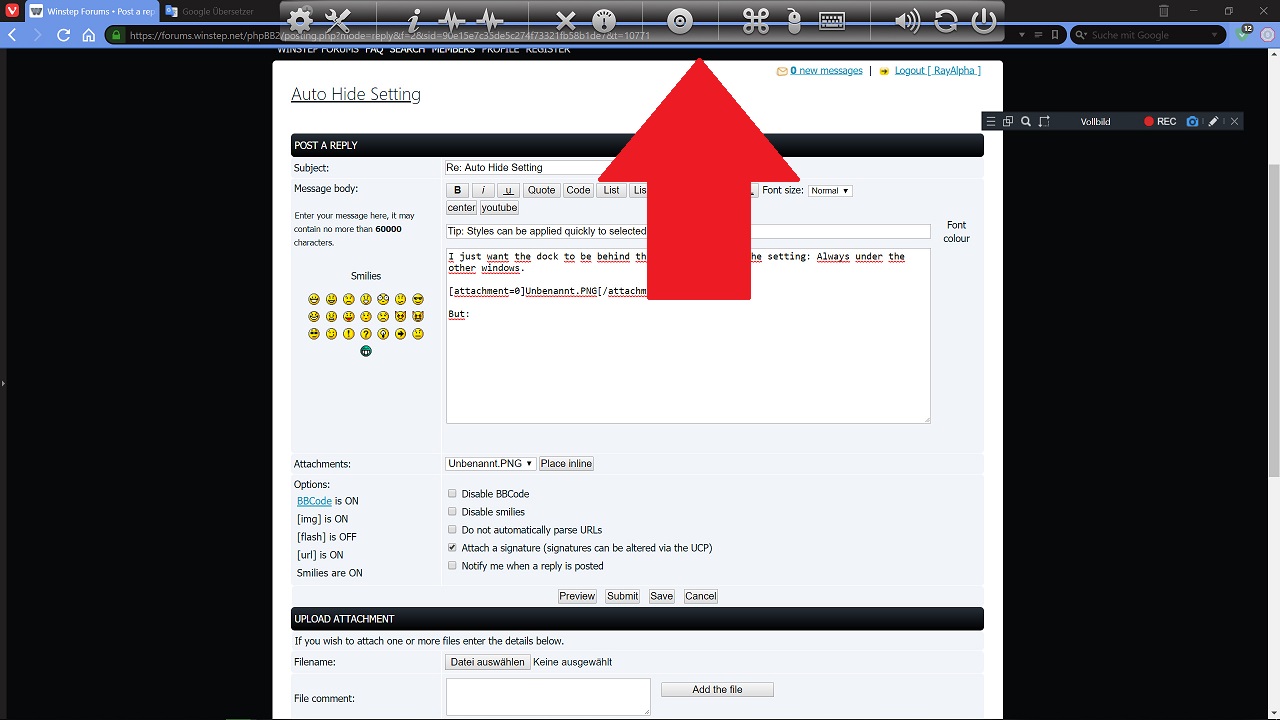Enable the Disable BBCode checkbox
Screen dimensions: 1280x720
pyautogui.click(x=452, y=494)
